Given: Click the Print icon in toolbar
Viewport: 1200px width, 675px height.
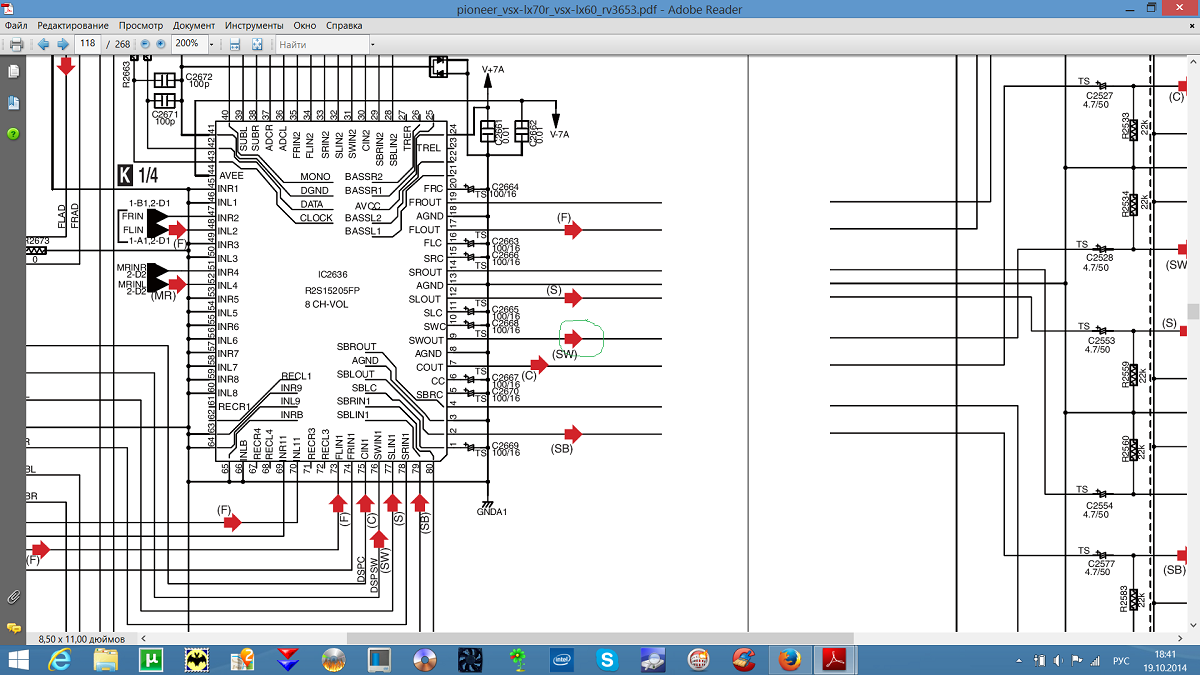Looking at the screenshot, I should pyautogui.click(x=16, y=44).
